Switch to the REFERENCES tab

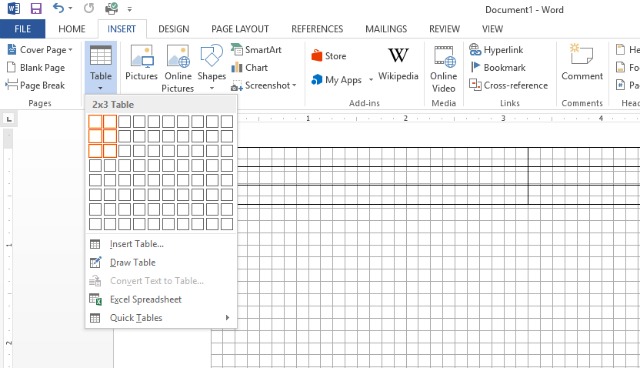[x=317, y=29]
